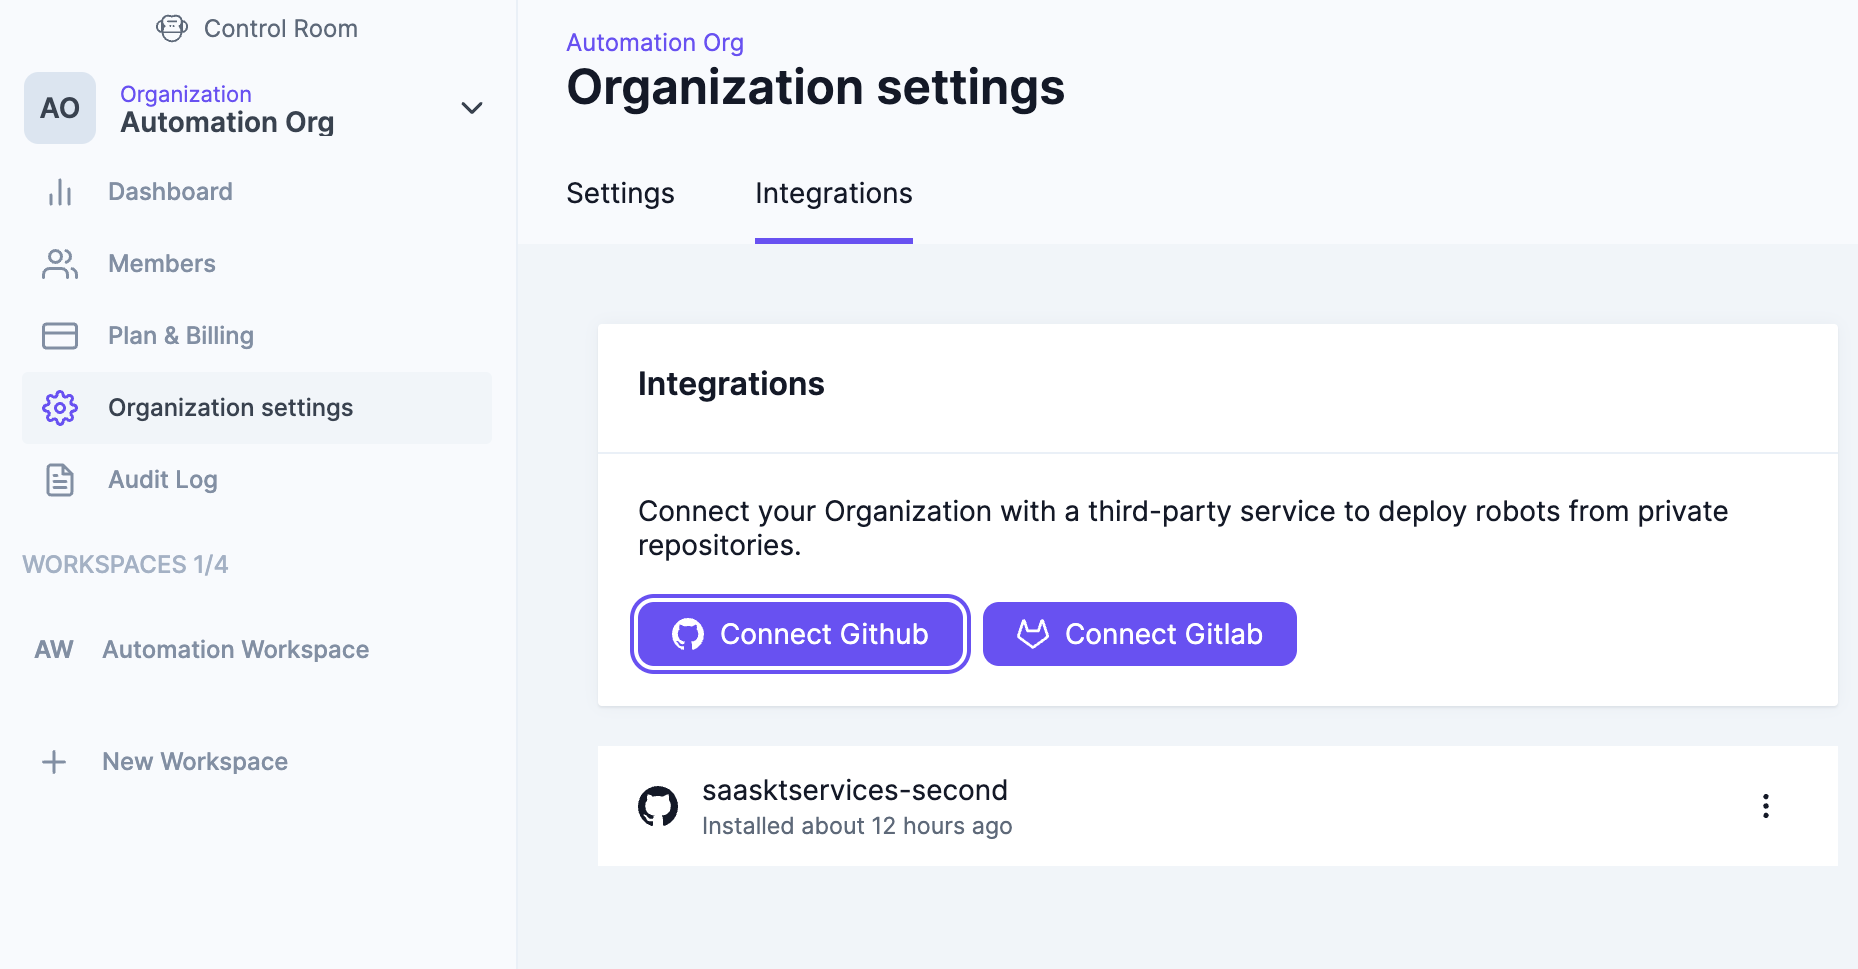The image size is (1858, 969).
Task: Open the three-dot menu for saasktservices-second
Action: point(1766,806)
